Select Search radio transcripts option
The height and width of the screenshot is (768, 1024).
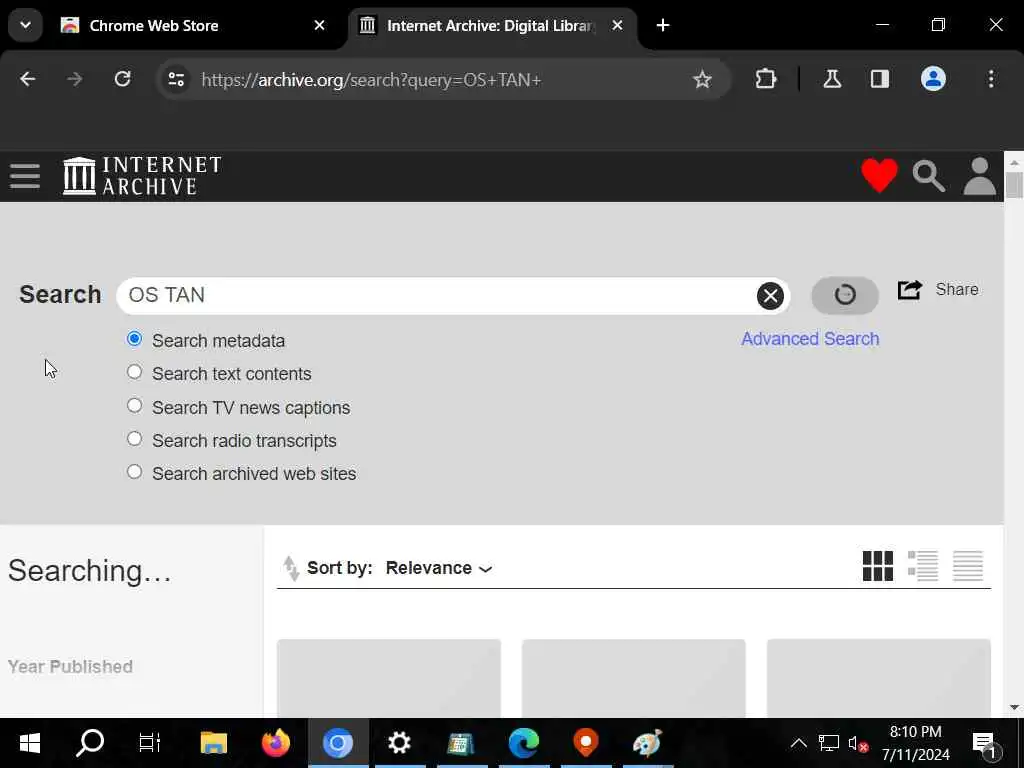pyautogui.click(x=134, y=439)
